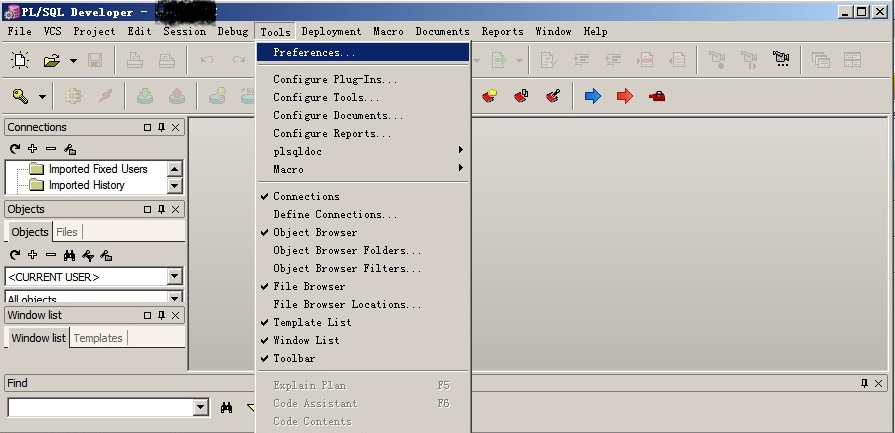The width and height of the screenshot is (895, 433).
Task: Remove connection with the minus icon
Action: pos(51,149)
